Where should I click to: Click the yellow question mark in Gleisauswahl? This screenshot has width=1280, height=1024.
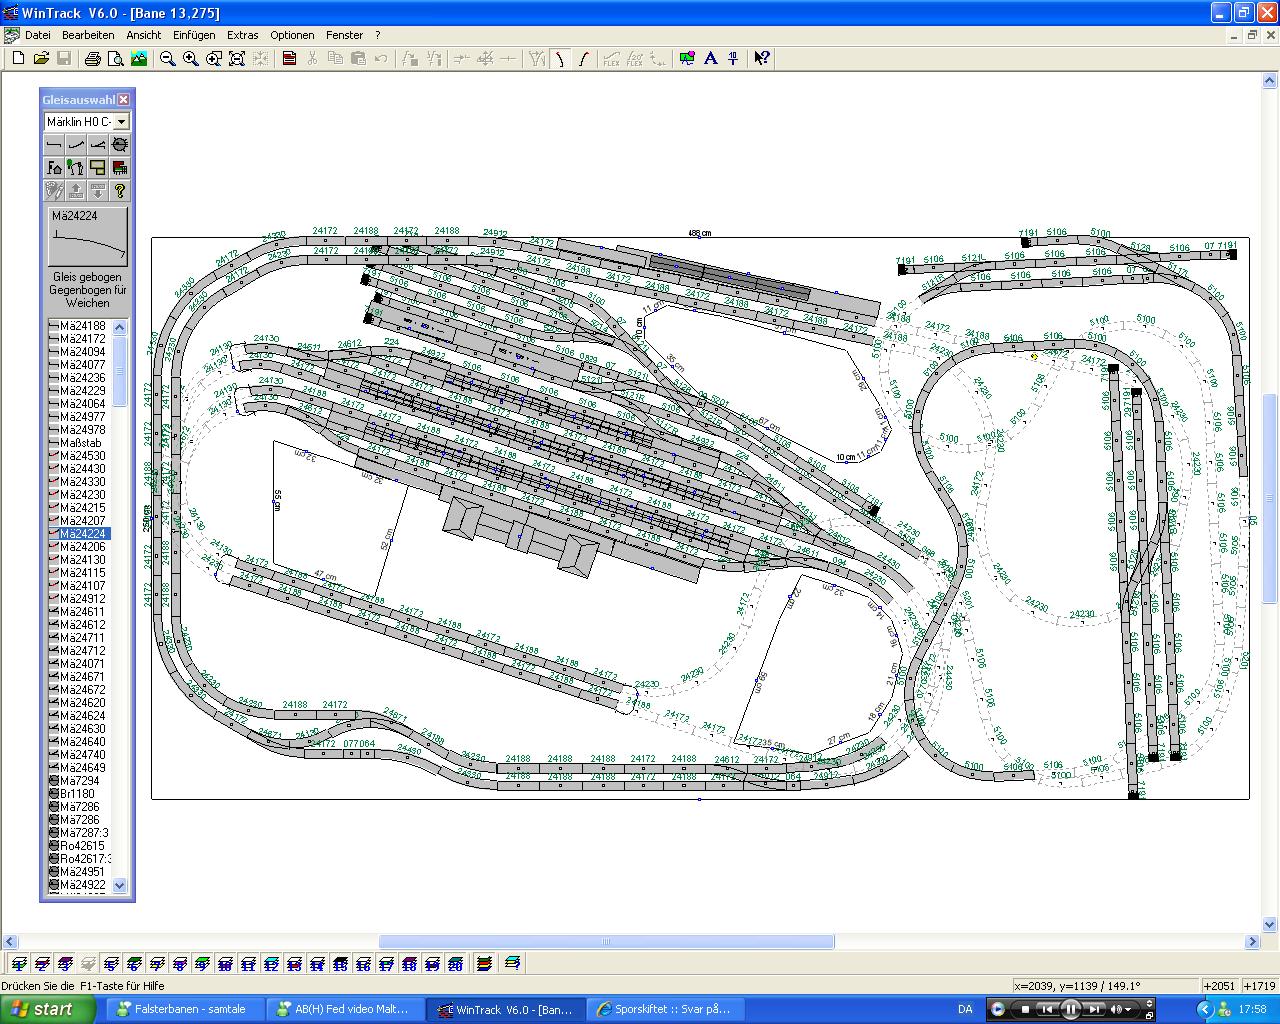[x=120, y=190]
